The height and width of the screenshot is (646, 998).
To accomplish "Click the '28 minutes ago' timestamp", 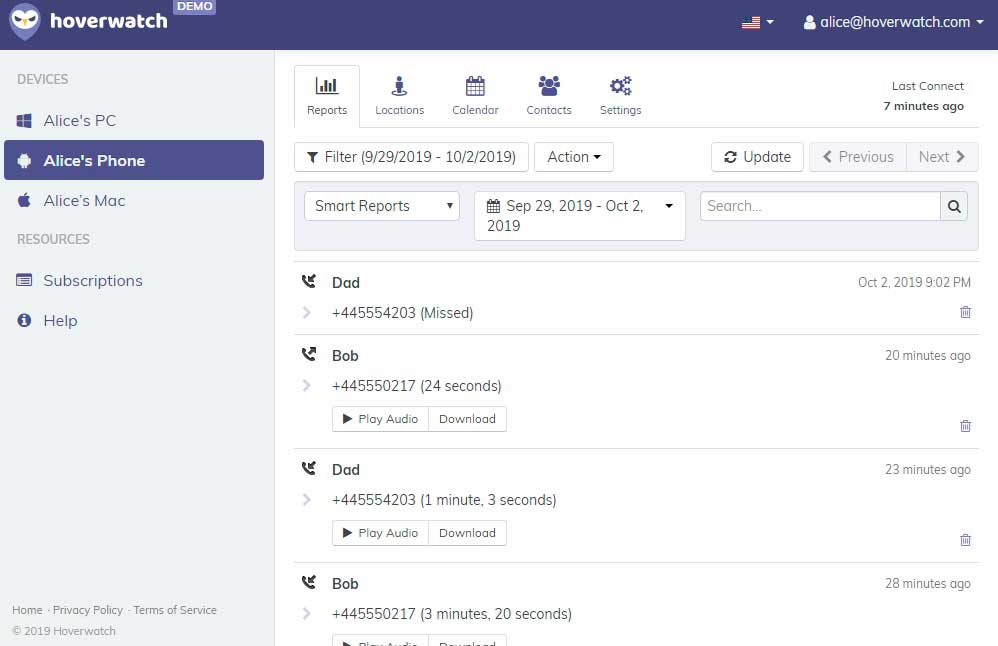I will [x=928, y=584].
